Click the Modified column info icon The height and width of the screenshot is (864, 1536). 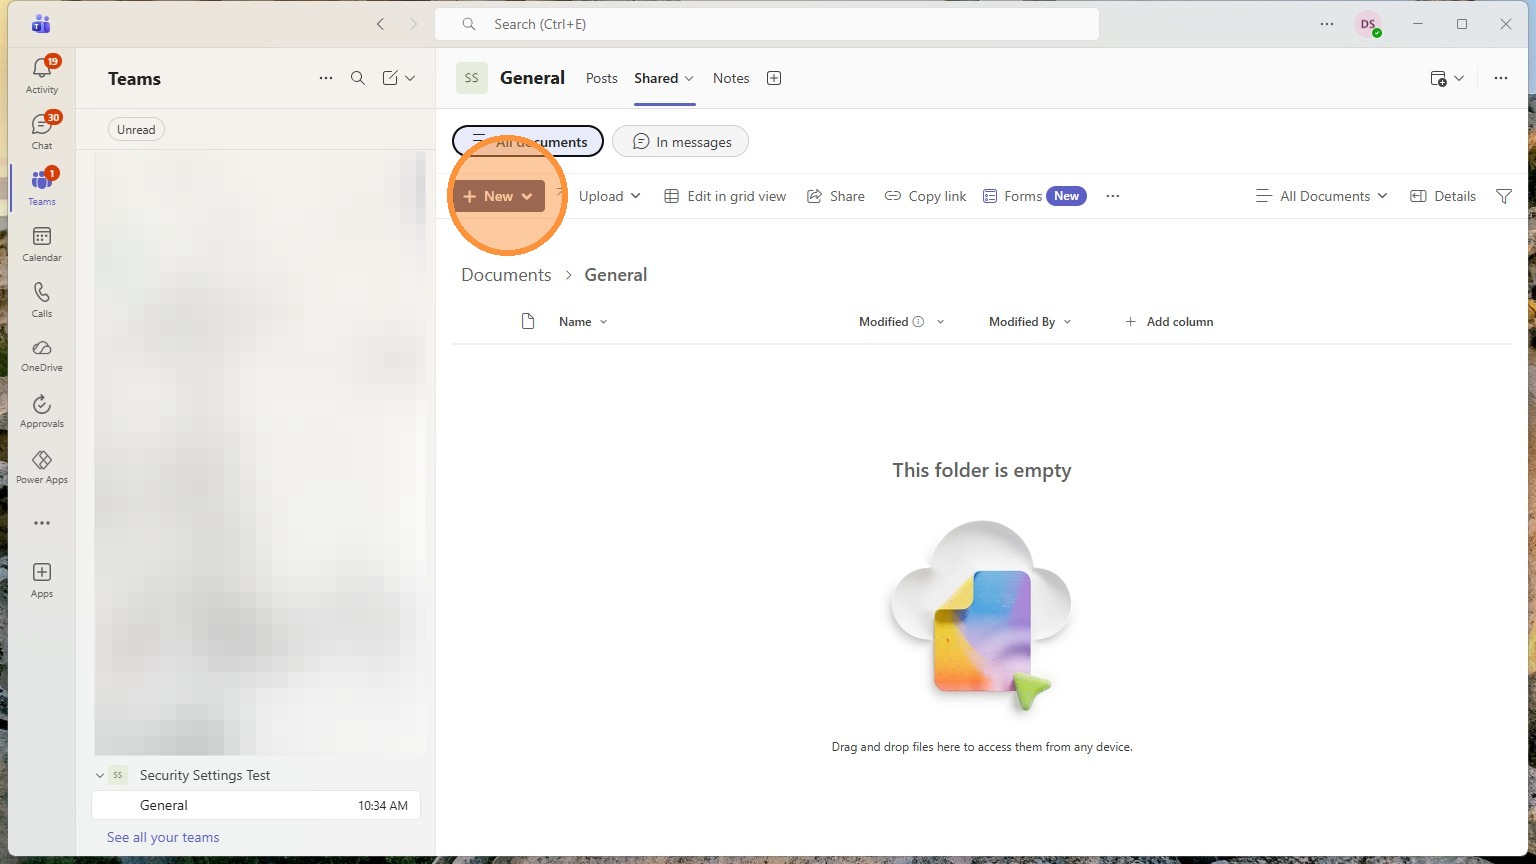point(918,322)
